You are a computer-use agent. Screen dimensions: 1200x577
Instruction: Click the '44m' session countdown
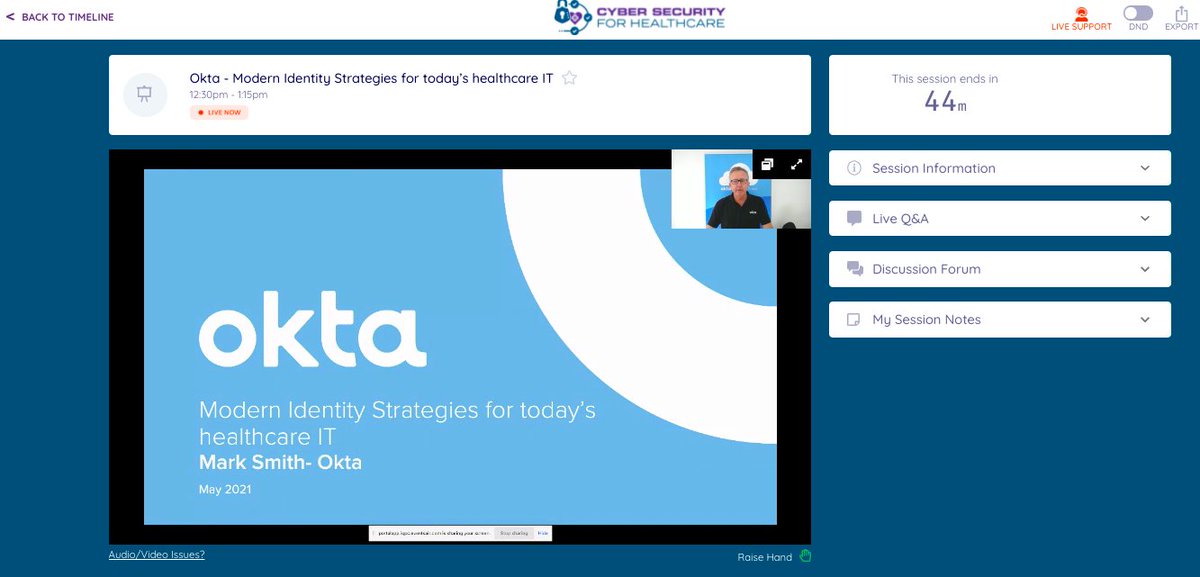945,101
